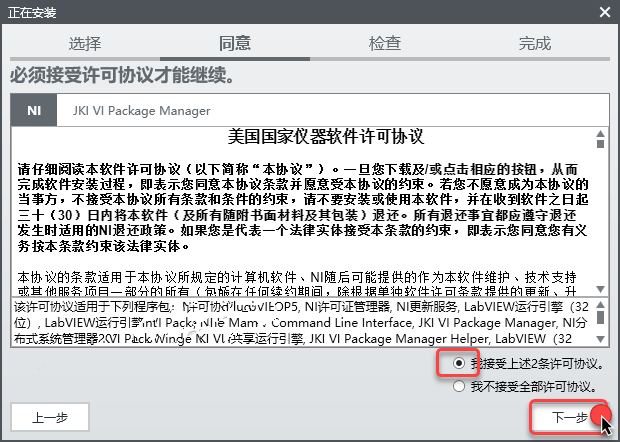Choose 我不接受全部许可协议 radio button
Viewport: 620px width, 442px height.
(459, 386)
